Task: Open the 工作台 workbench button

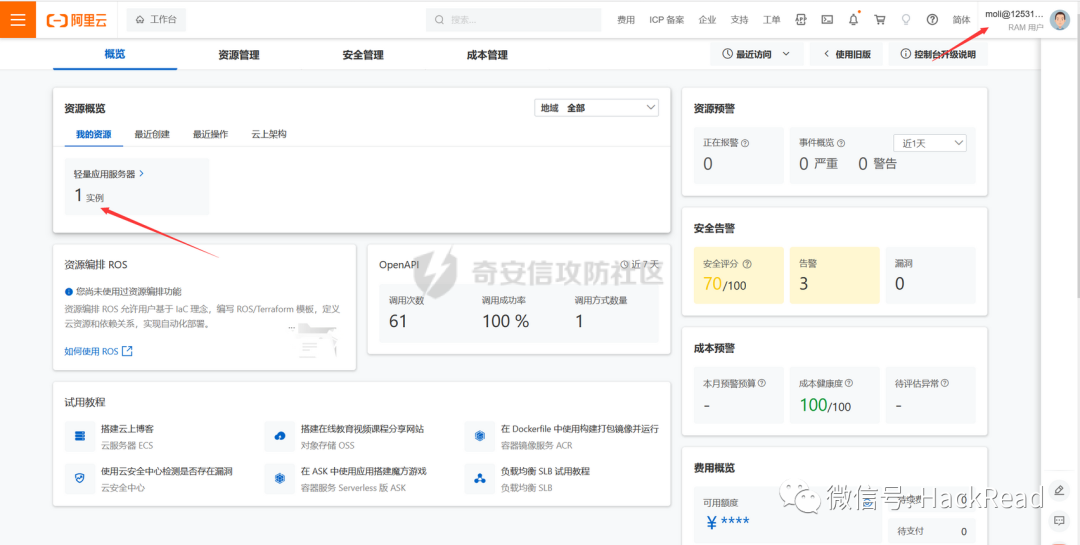Action: pos(156,20)
